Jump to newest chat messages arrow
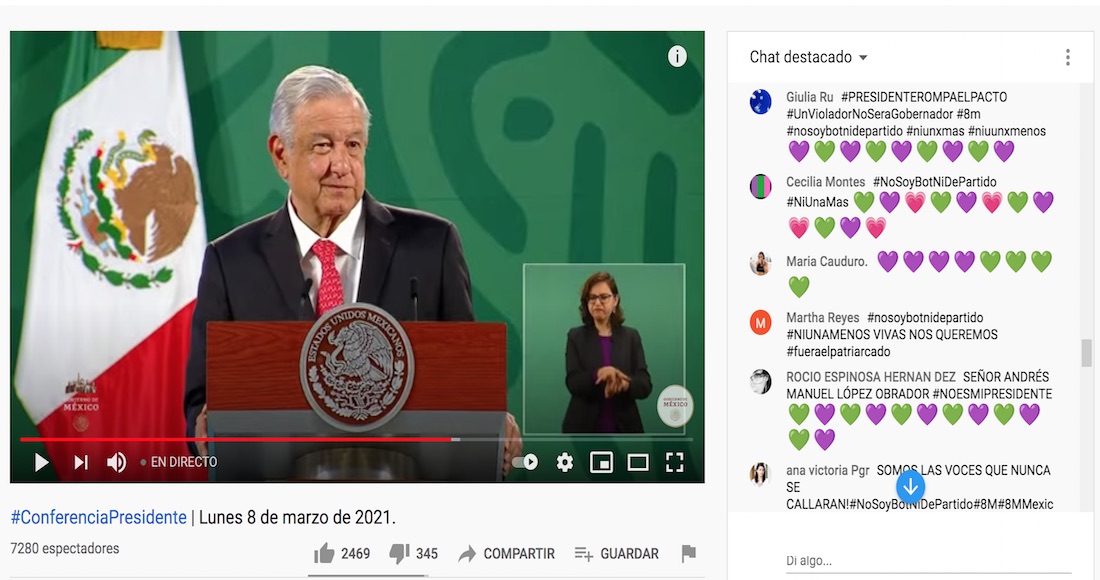 coord(911,485)
